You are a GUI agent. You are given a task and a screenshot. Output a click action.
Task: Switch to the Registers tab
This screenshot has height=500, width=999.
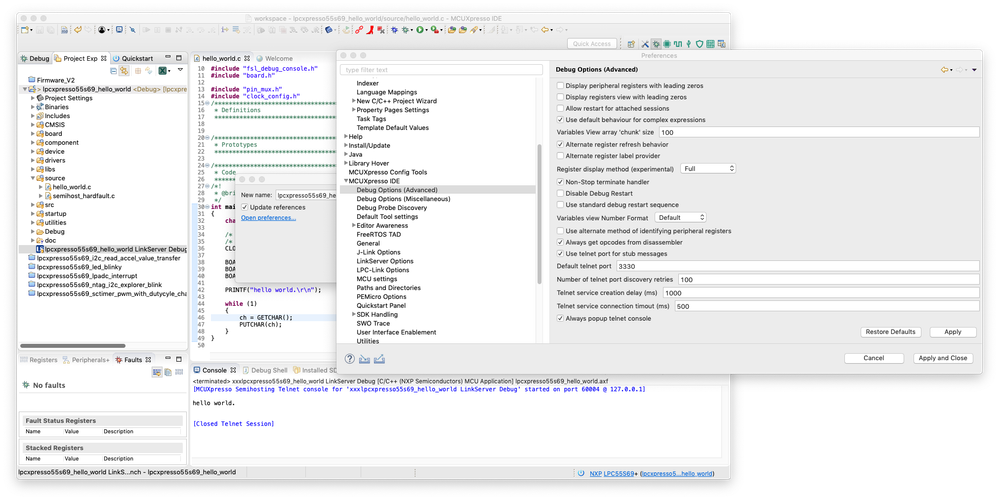click(39, 360)
